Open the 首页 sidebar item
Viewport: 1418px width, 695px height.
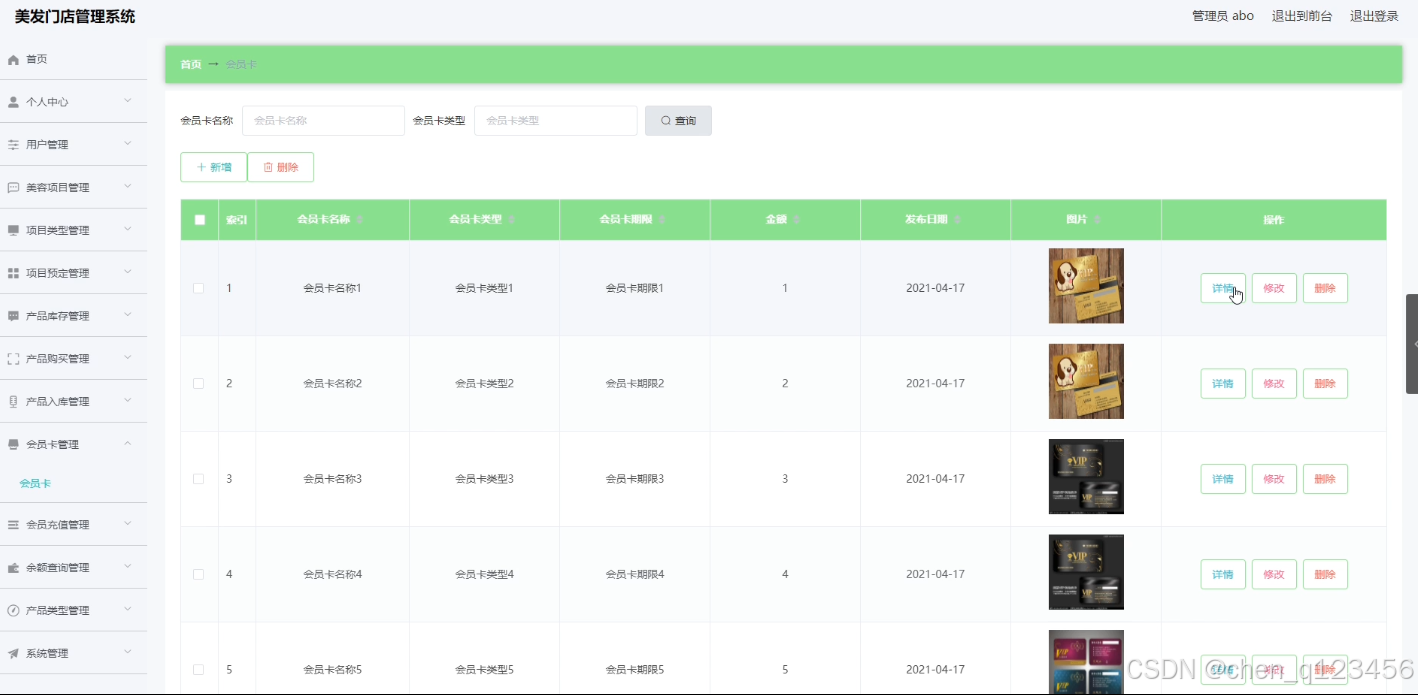pos(73,59)
